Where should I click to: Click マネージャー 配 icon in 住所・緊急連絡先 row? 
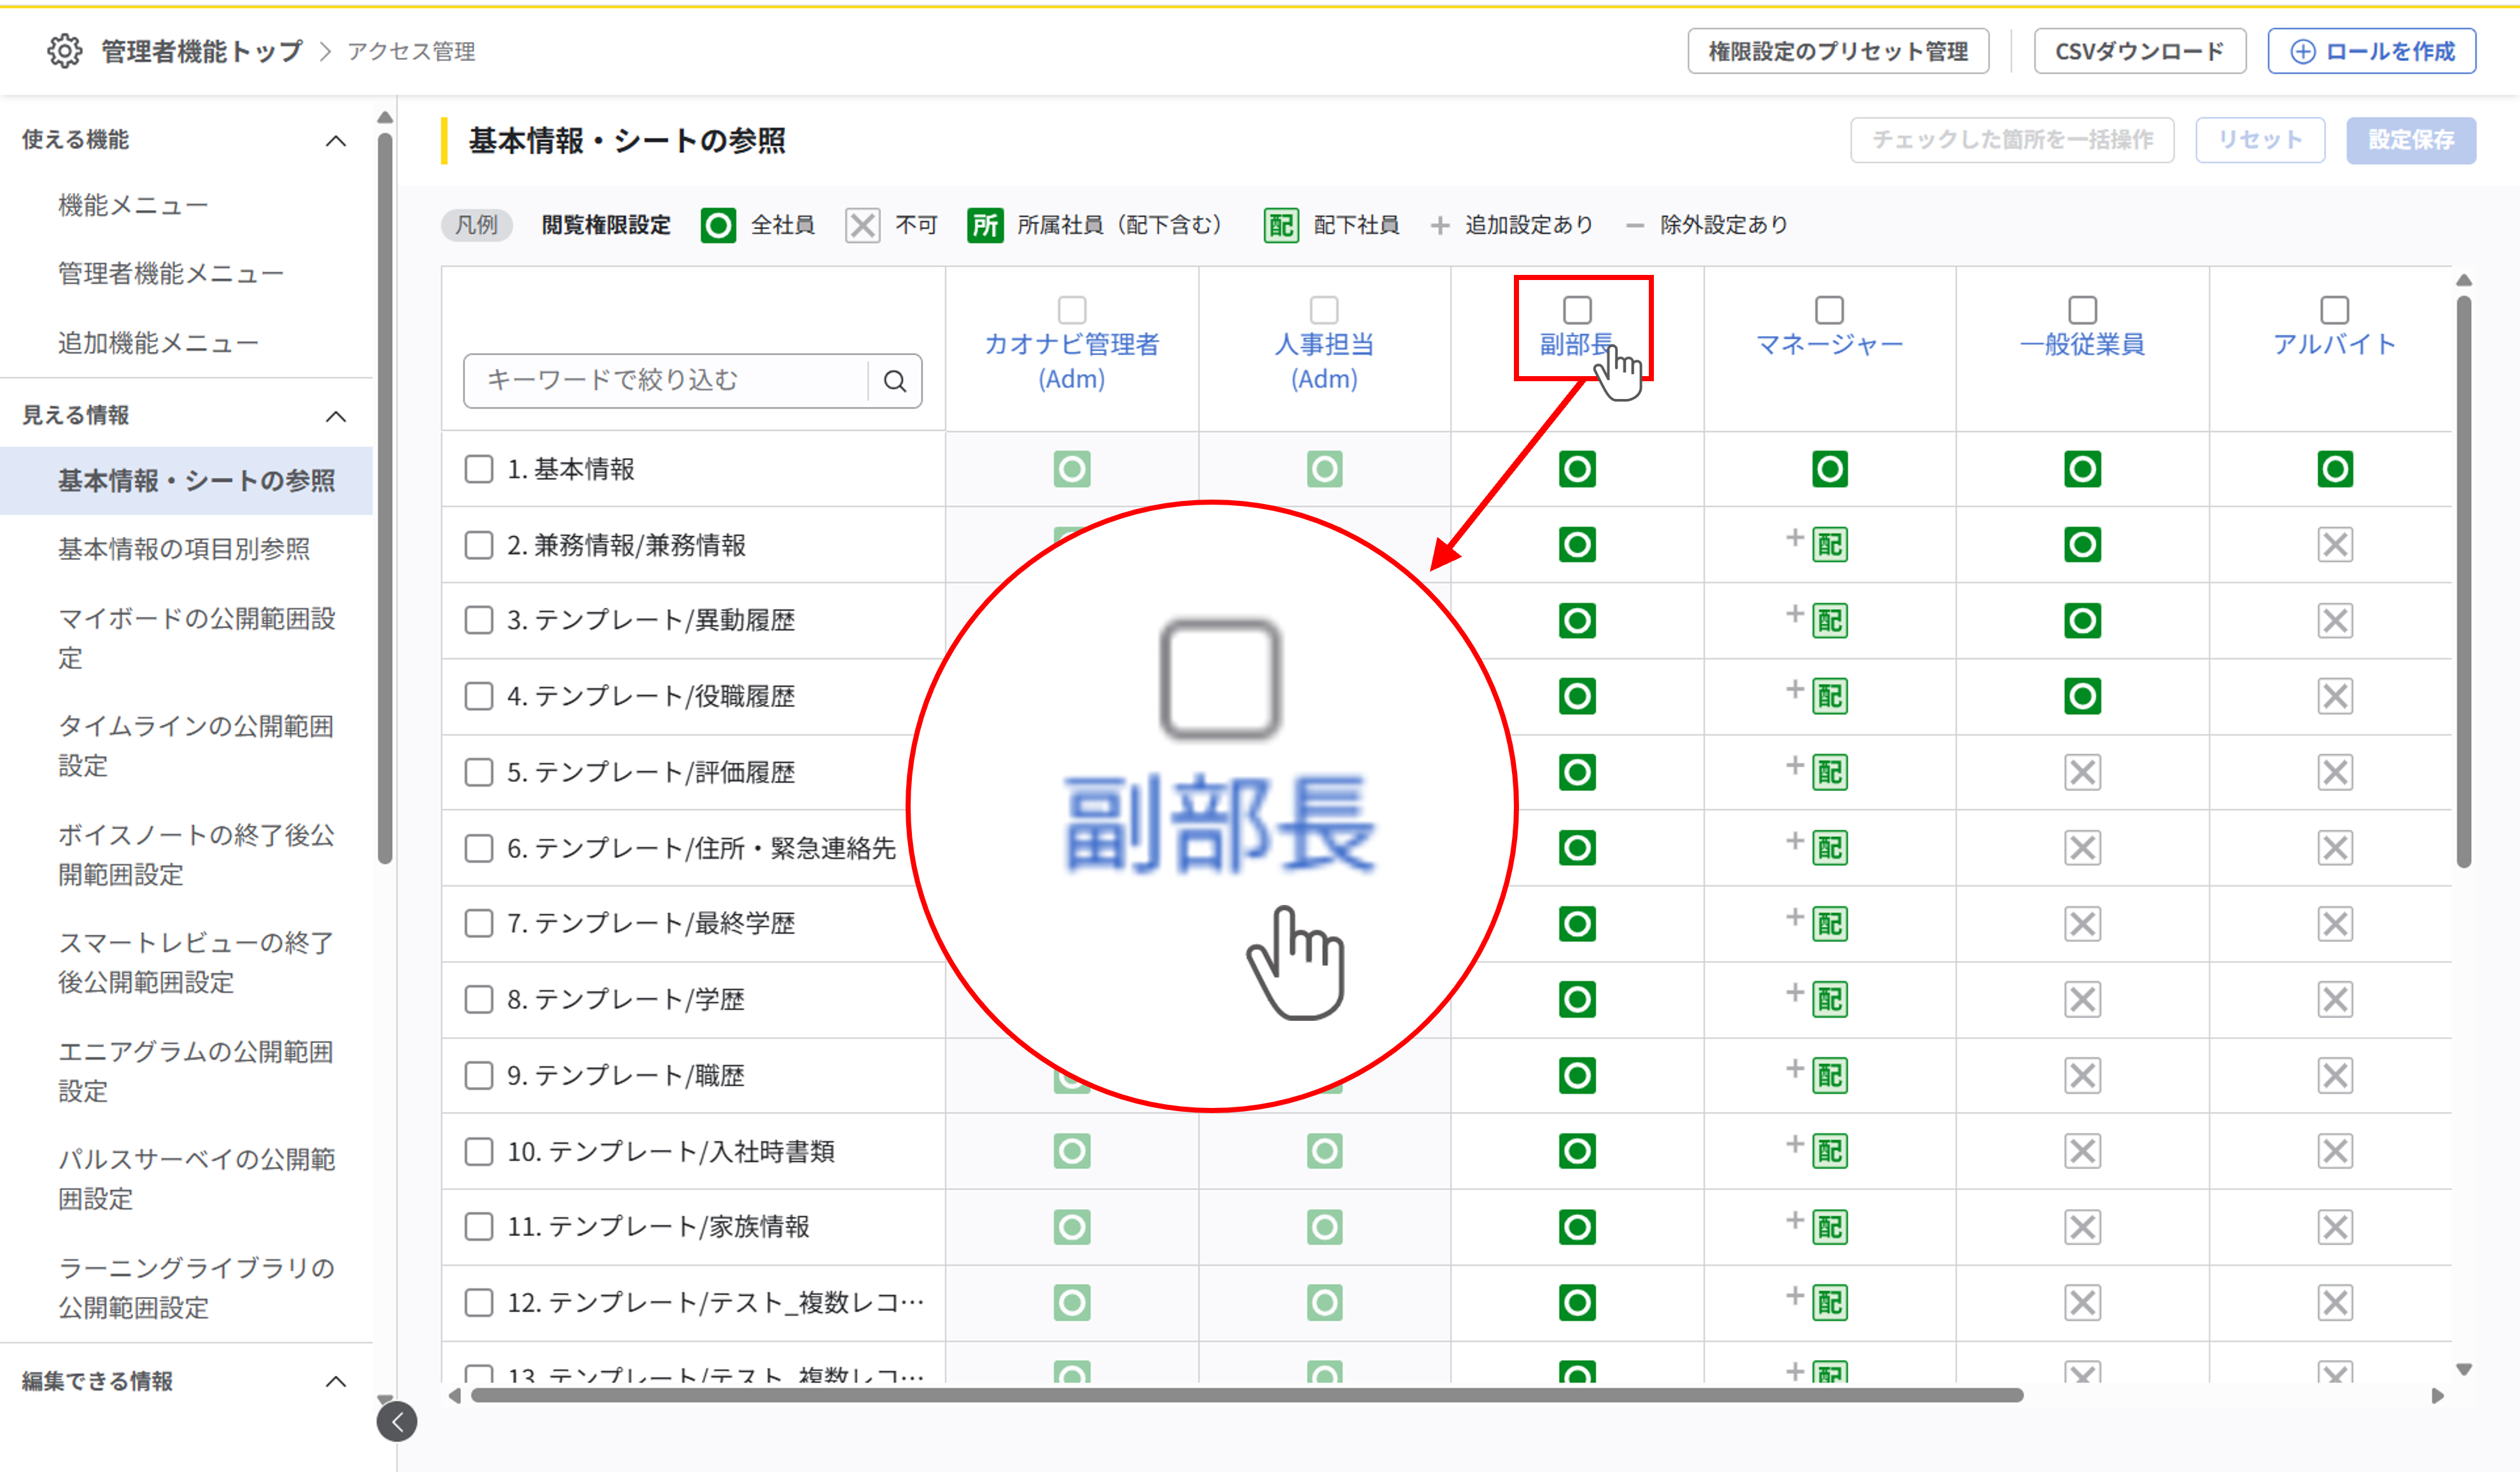pos(1829,848)
